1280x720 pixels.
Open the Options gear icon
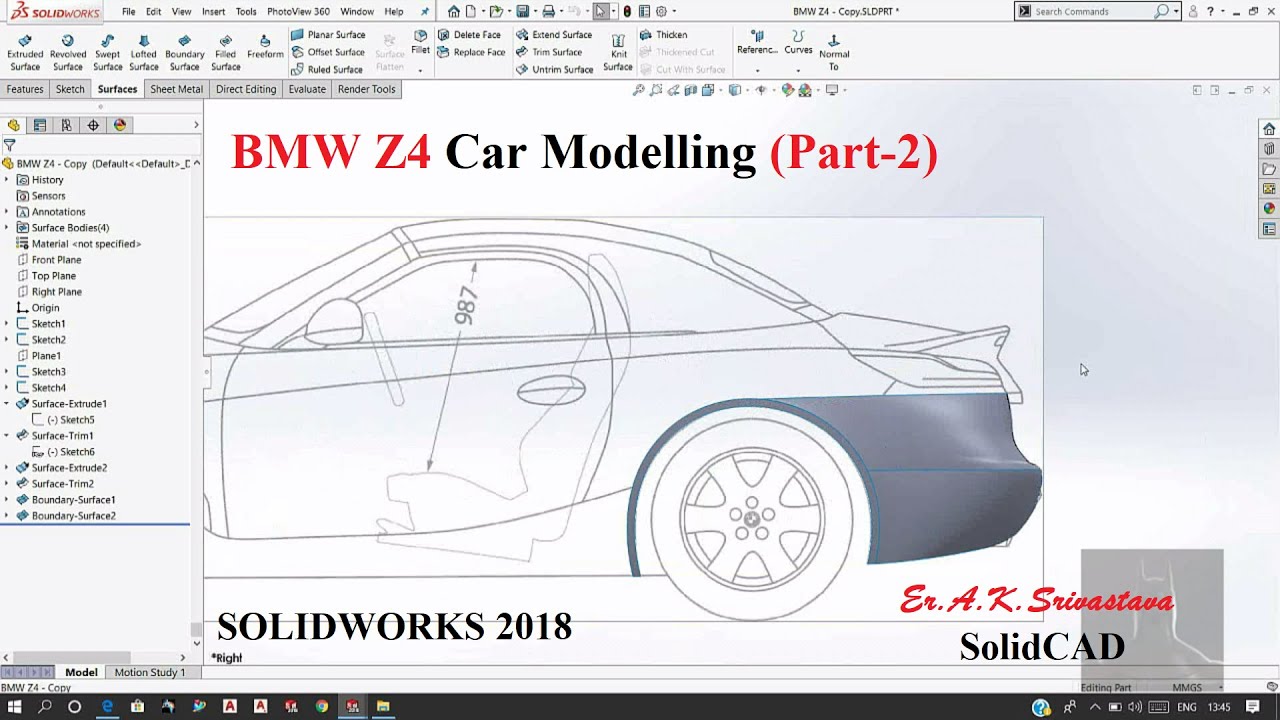tap(661, 11)
